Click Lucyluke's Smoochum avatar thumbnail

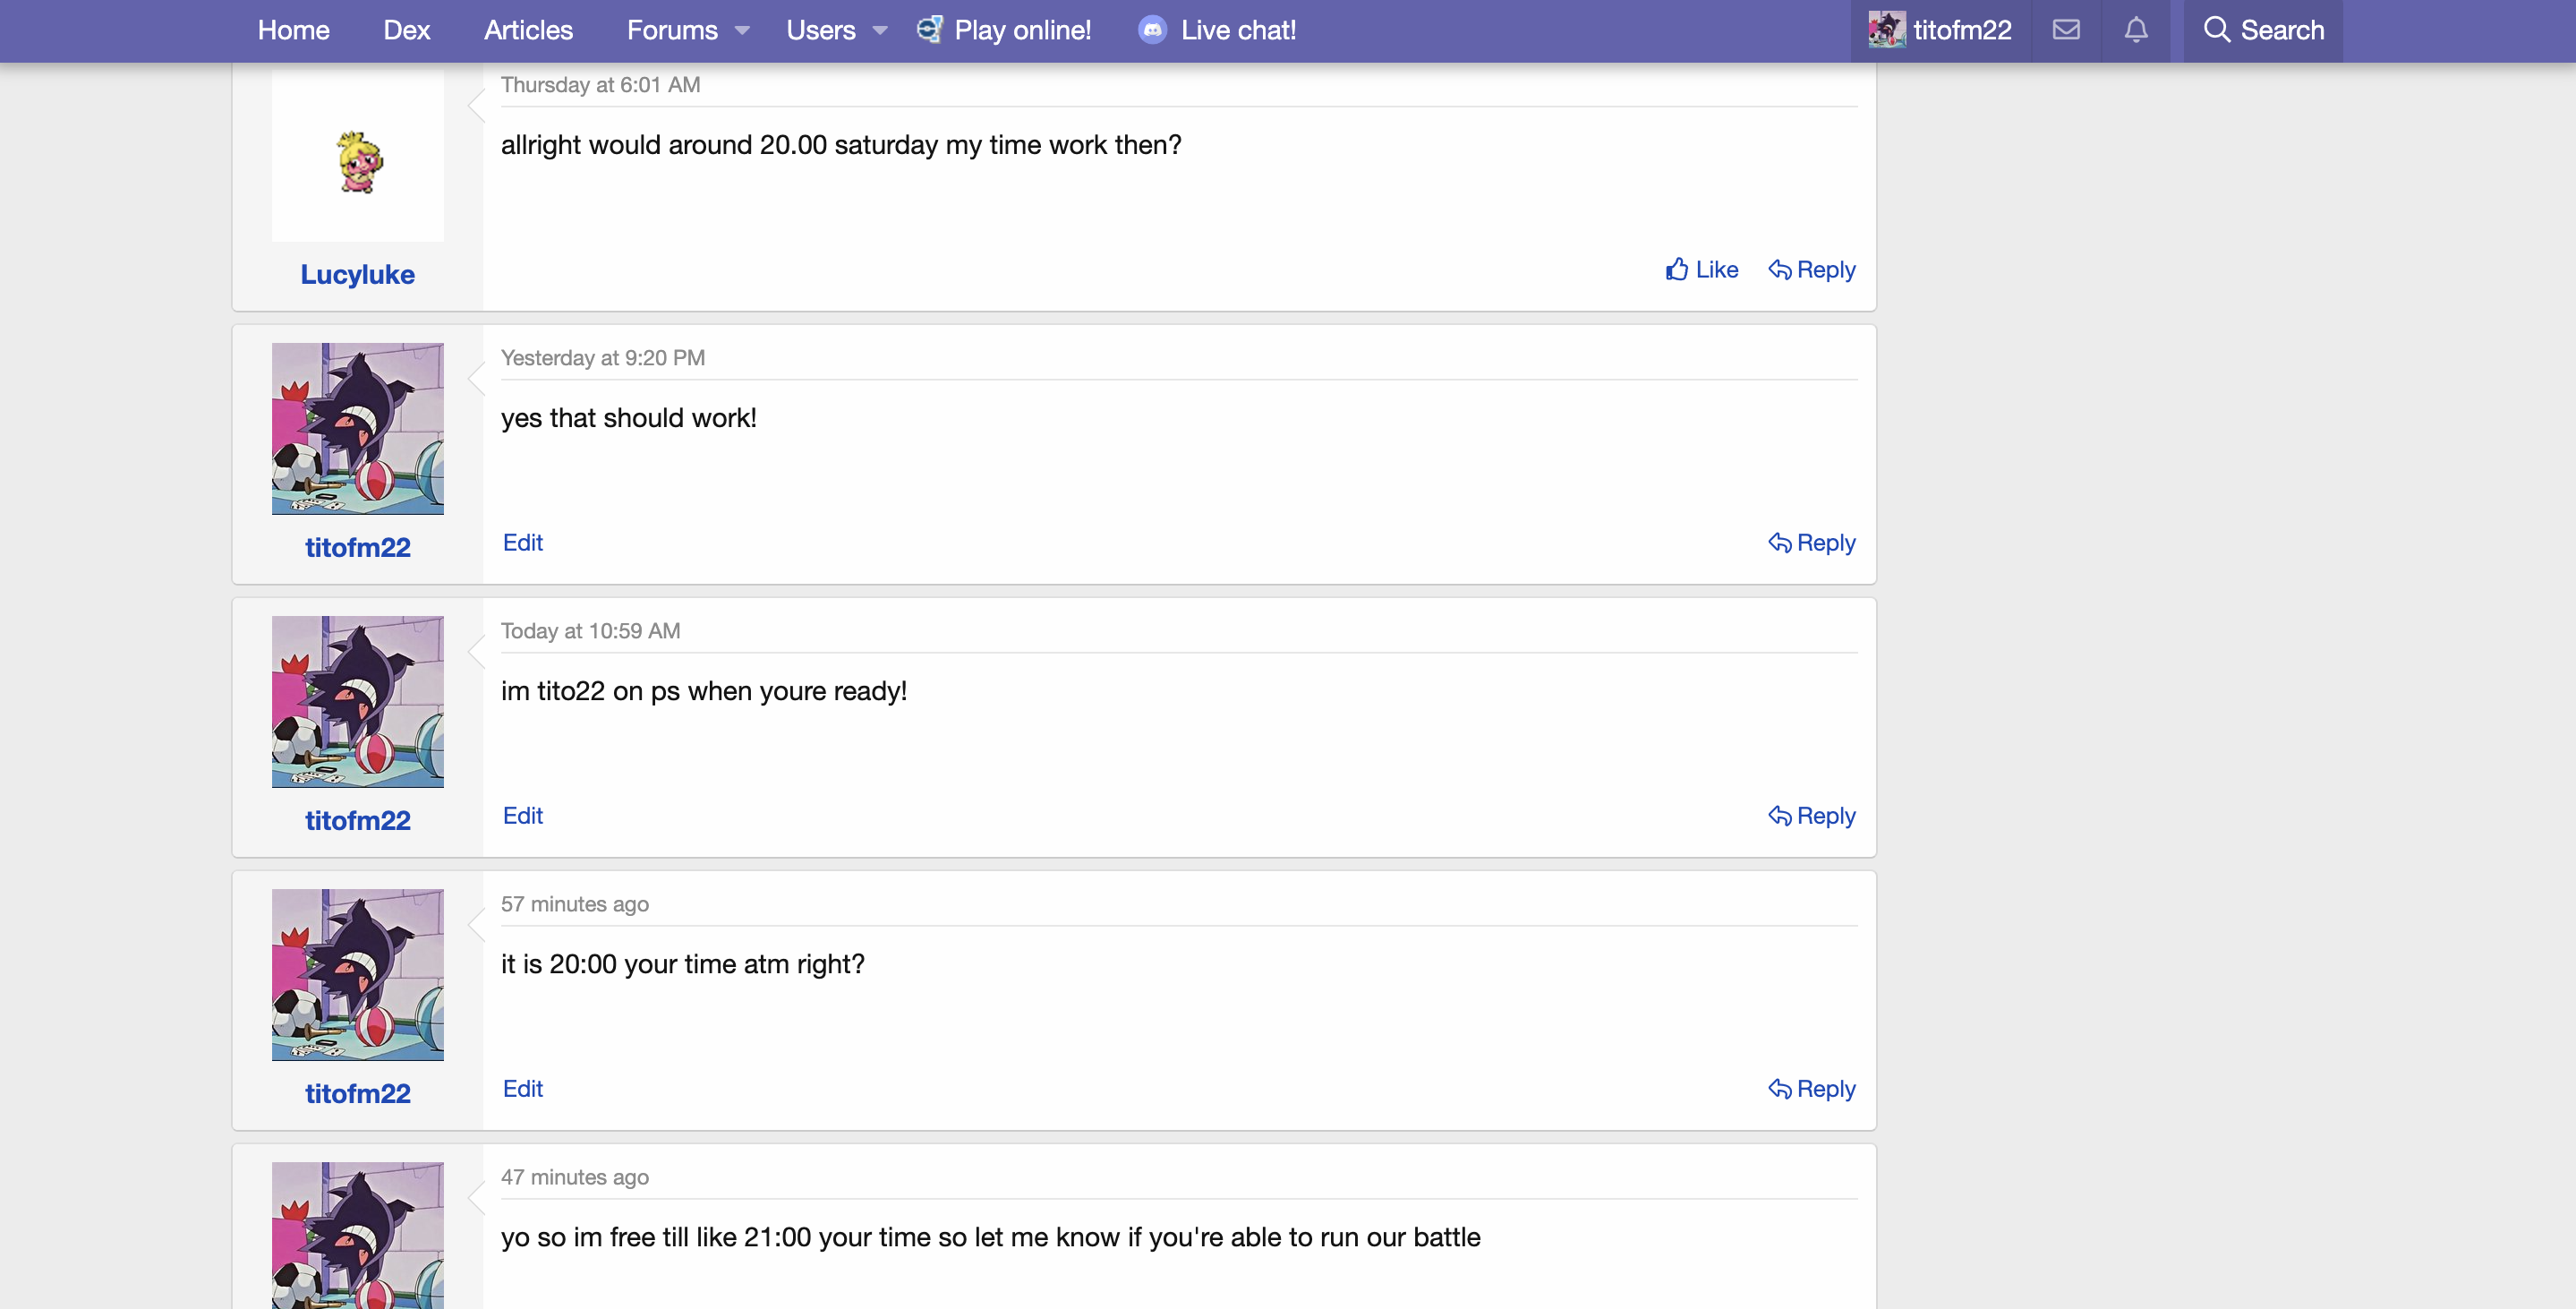pos(358,162)
